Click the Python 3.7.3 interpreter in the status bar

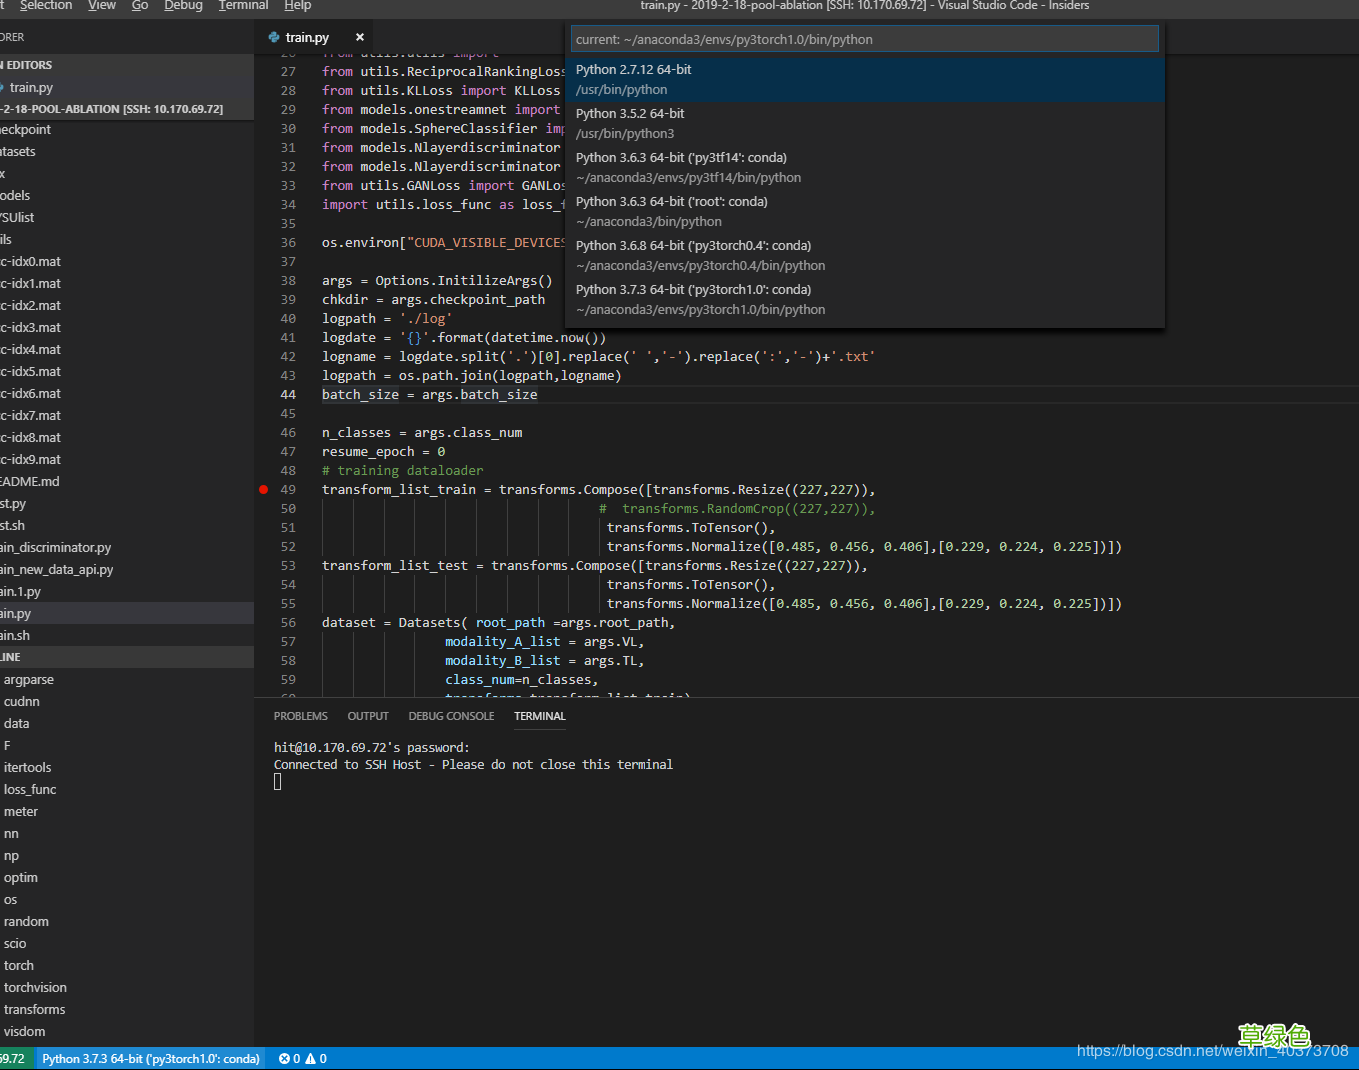click(150, 1058)
